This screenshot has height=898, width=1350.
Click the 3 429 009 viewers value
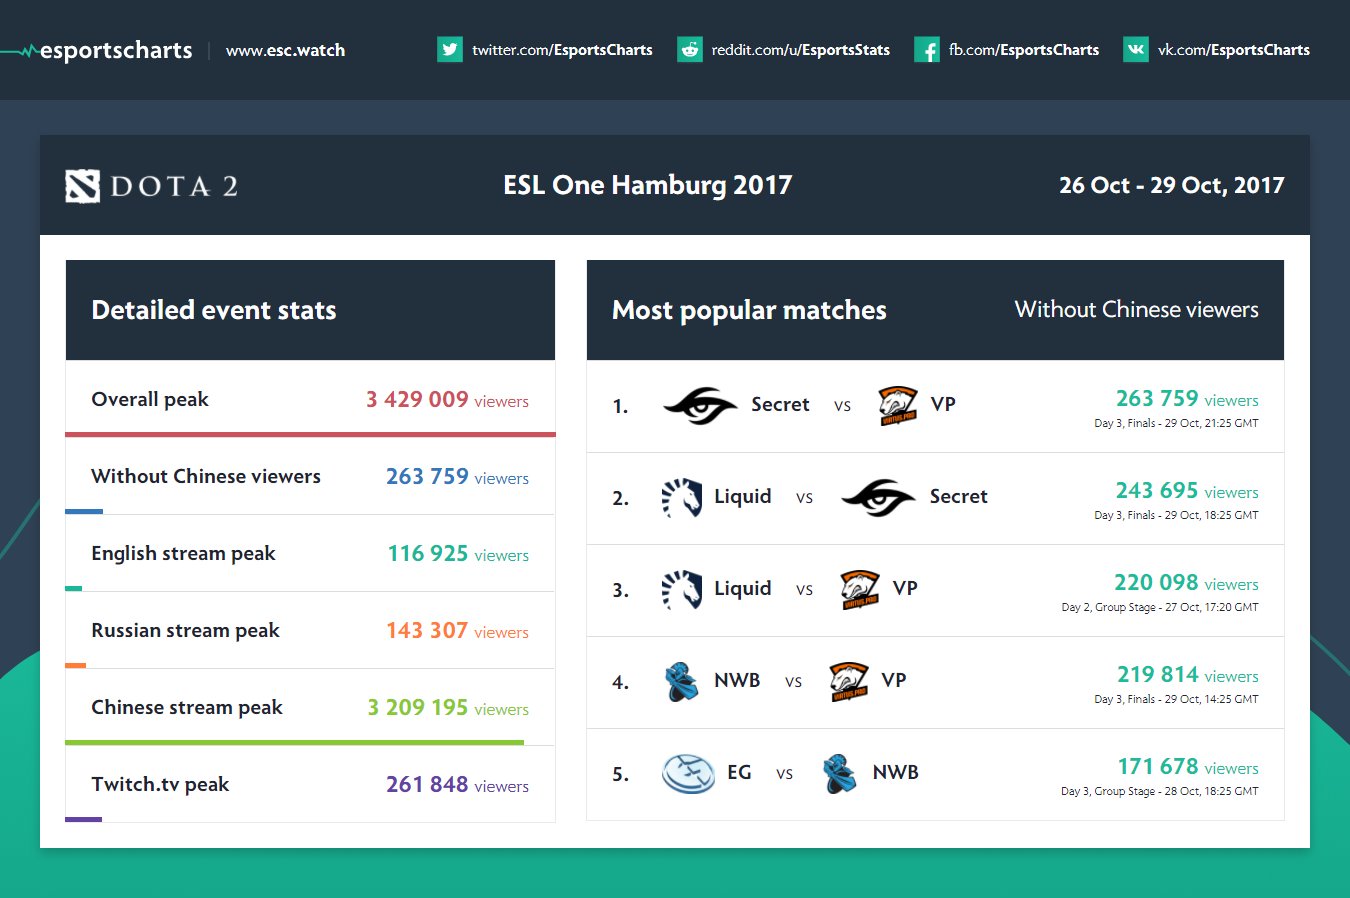pos(447,399)
